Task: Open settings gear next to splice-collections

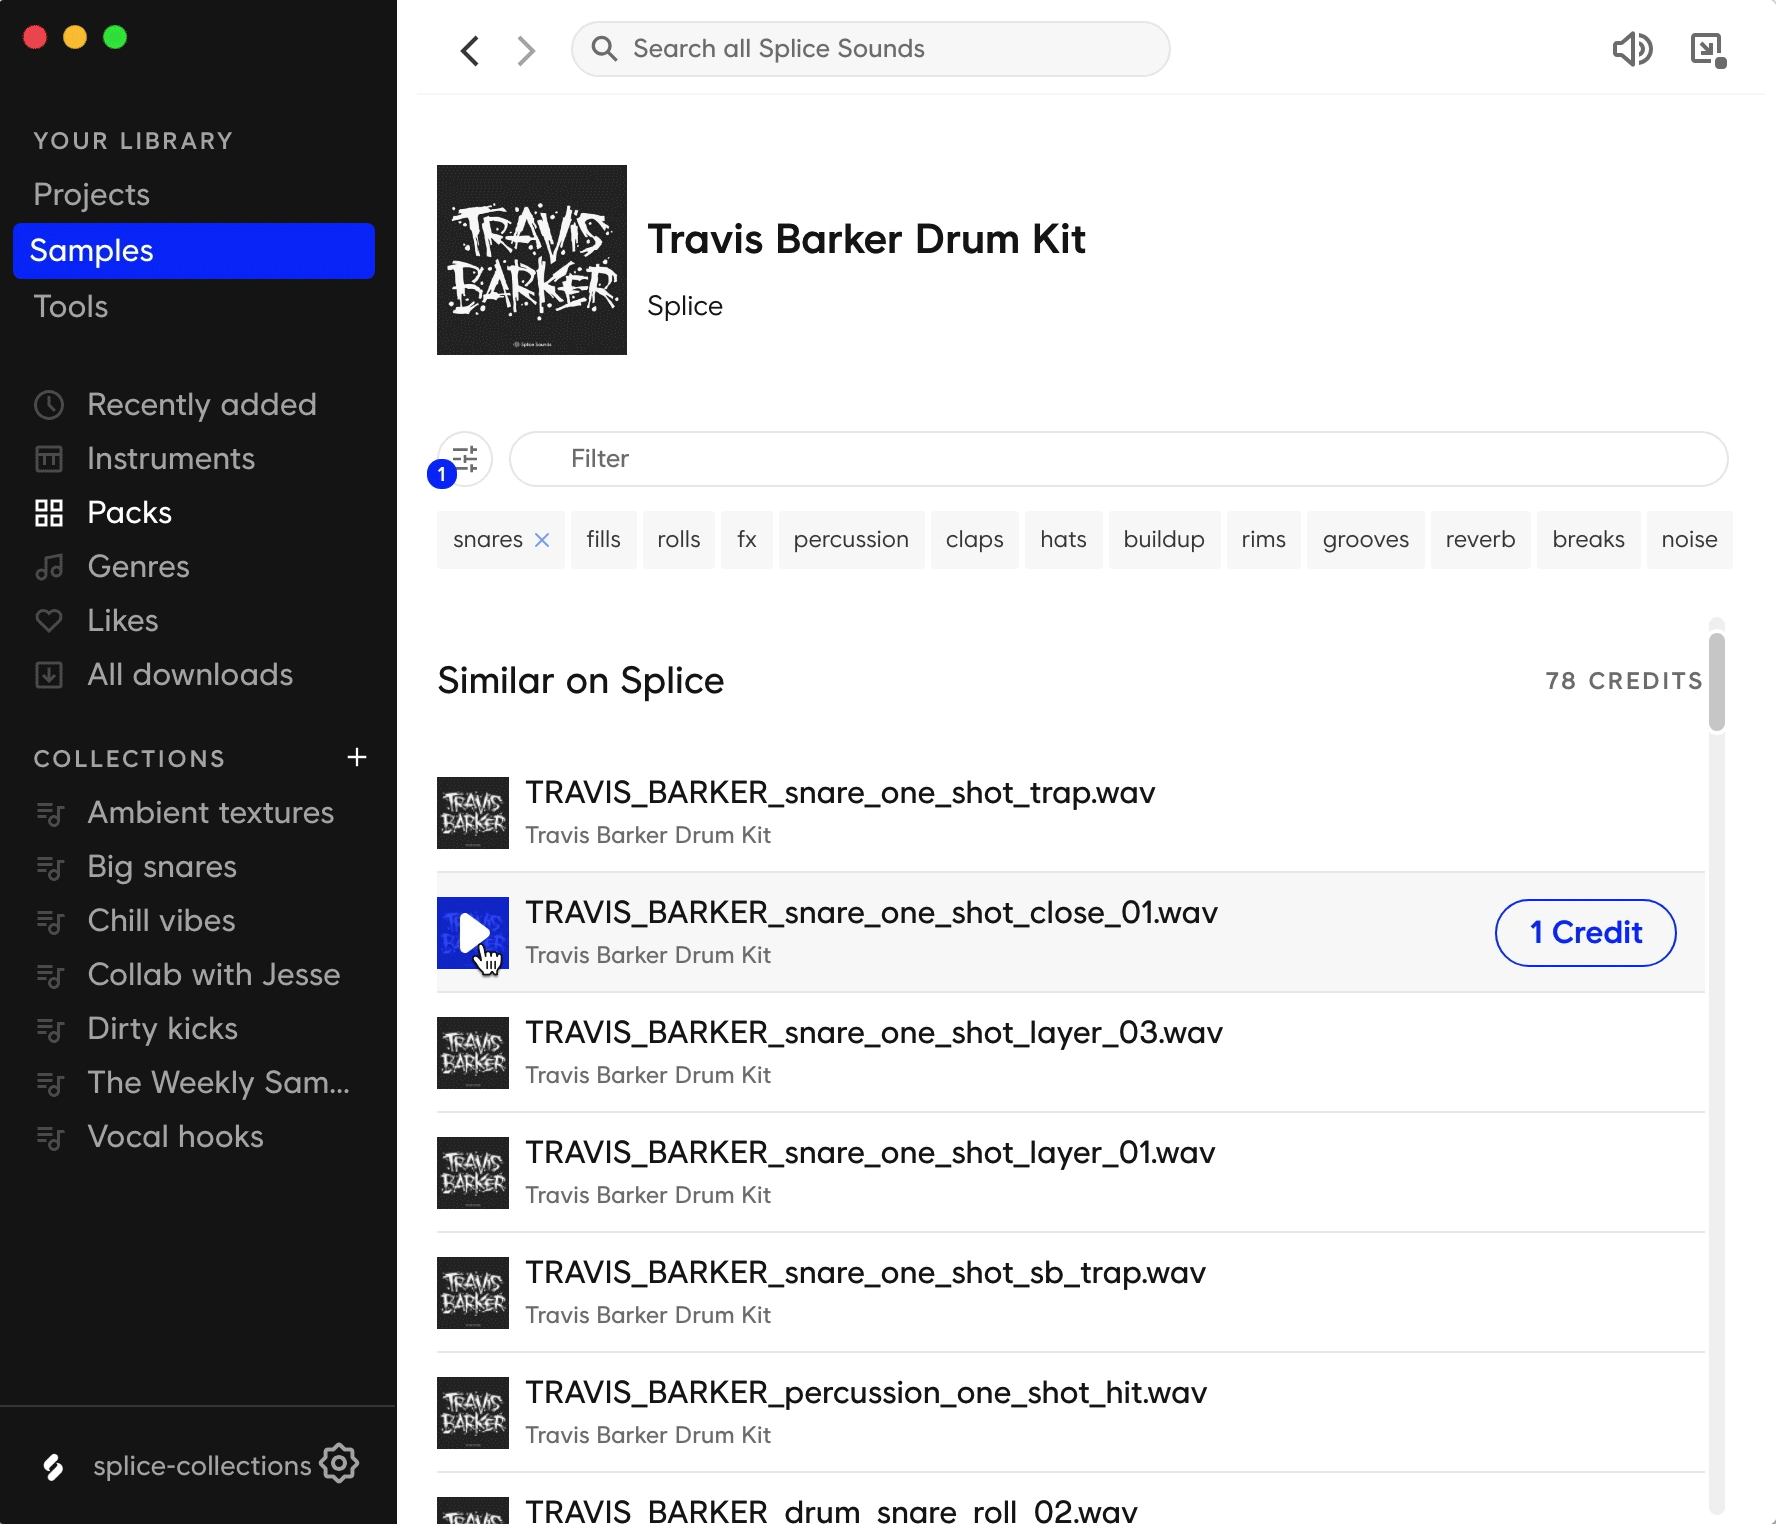Action: click(340, 1464)
